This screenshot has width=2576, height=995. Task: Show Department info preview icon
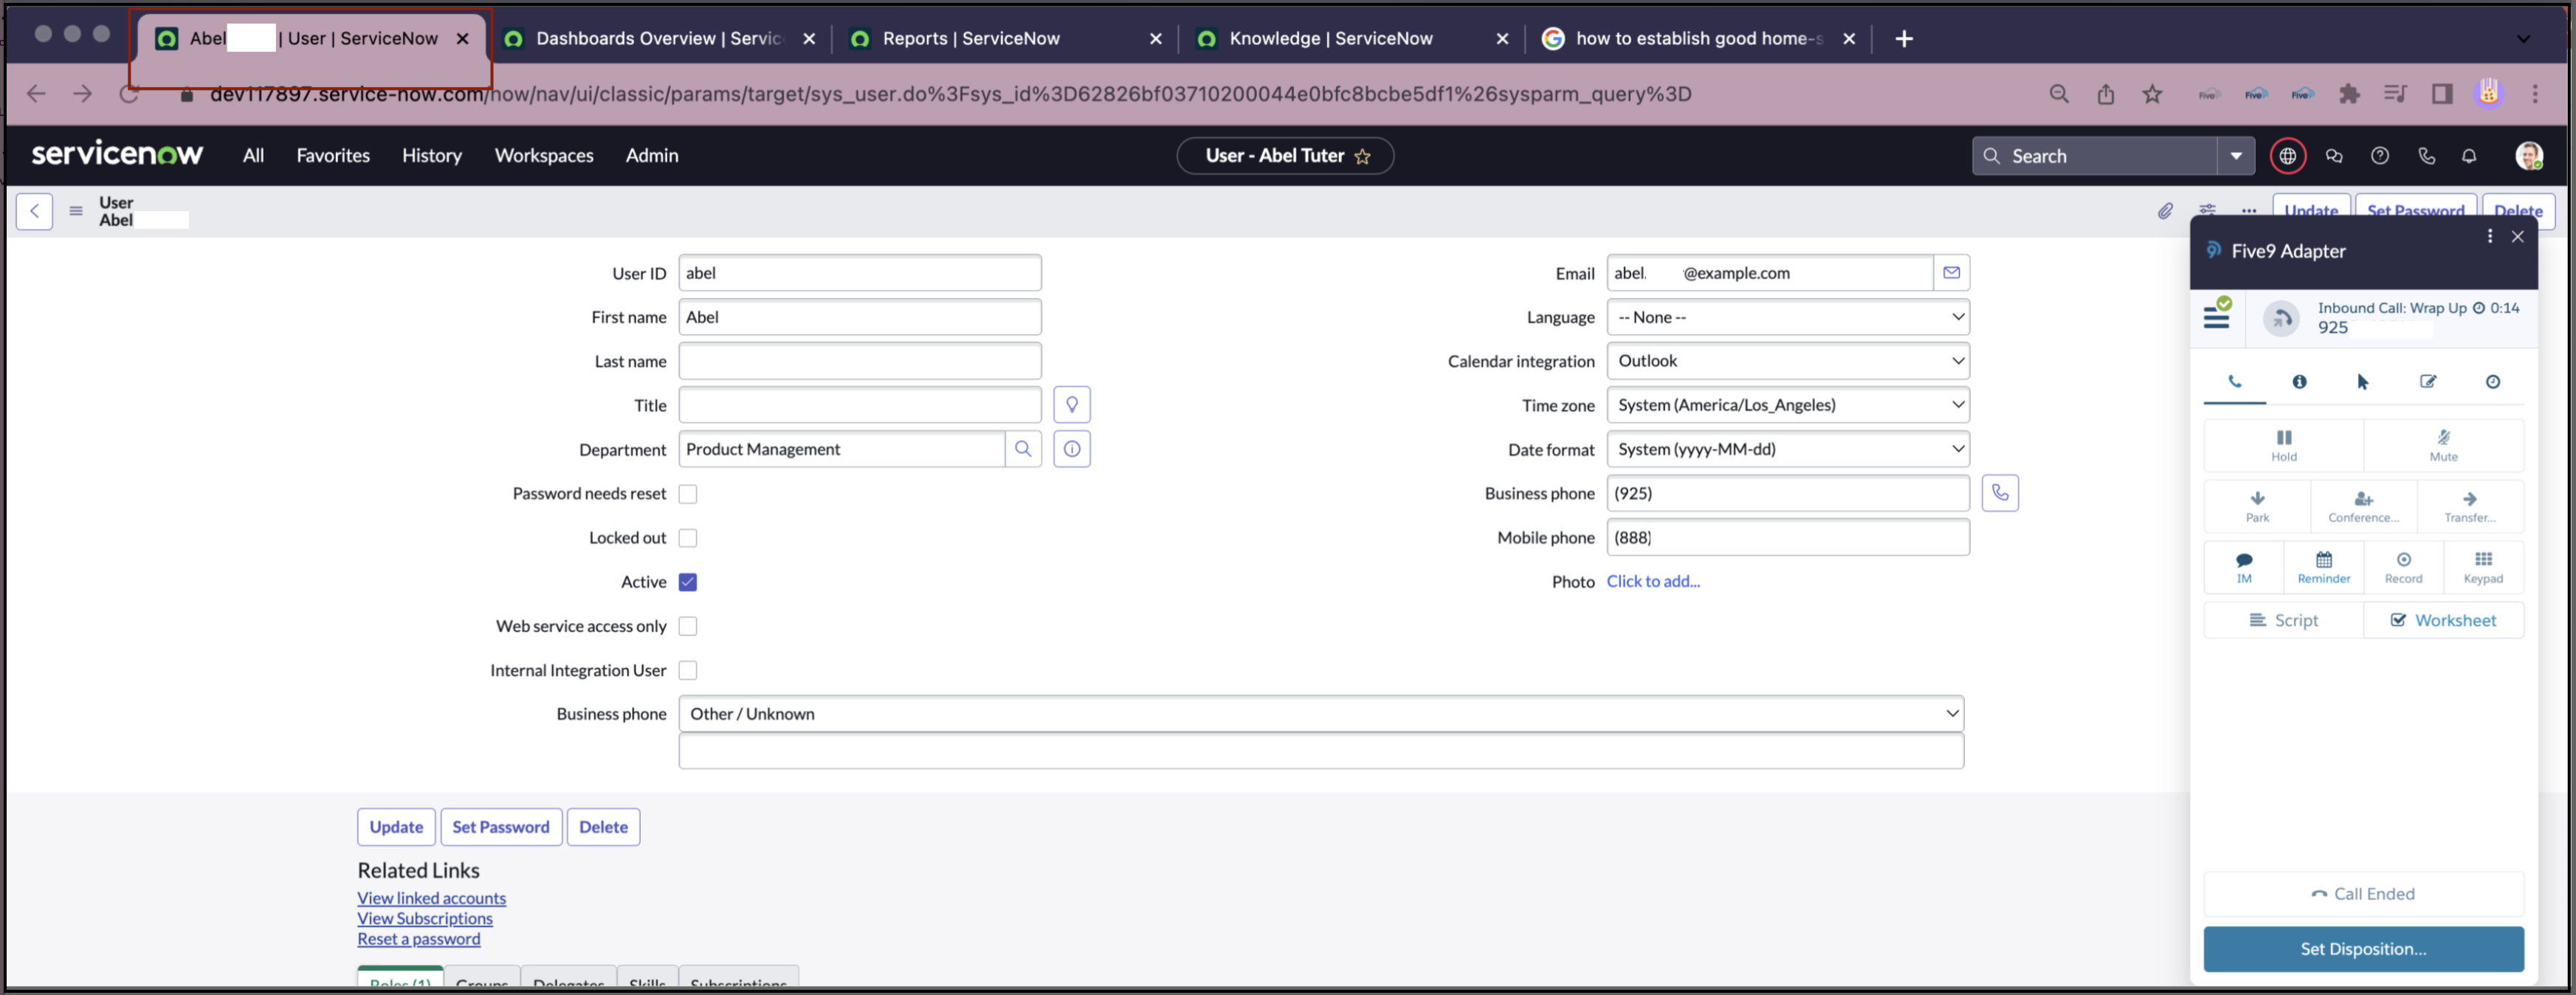(1072, 449)
